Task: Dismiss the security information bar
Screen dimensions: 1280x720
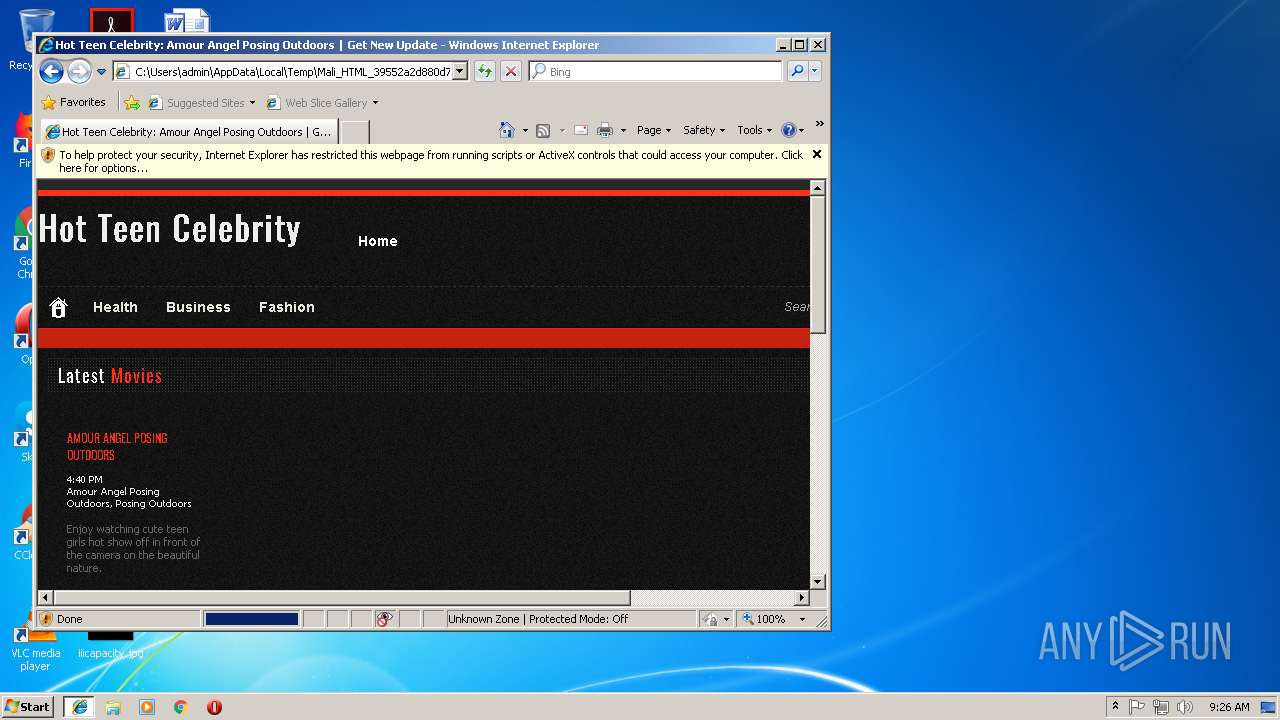Action: (x=817, y=154)
